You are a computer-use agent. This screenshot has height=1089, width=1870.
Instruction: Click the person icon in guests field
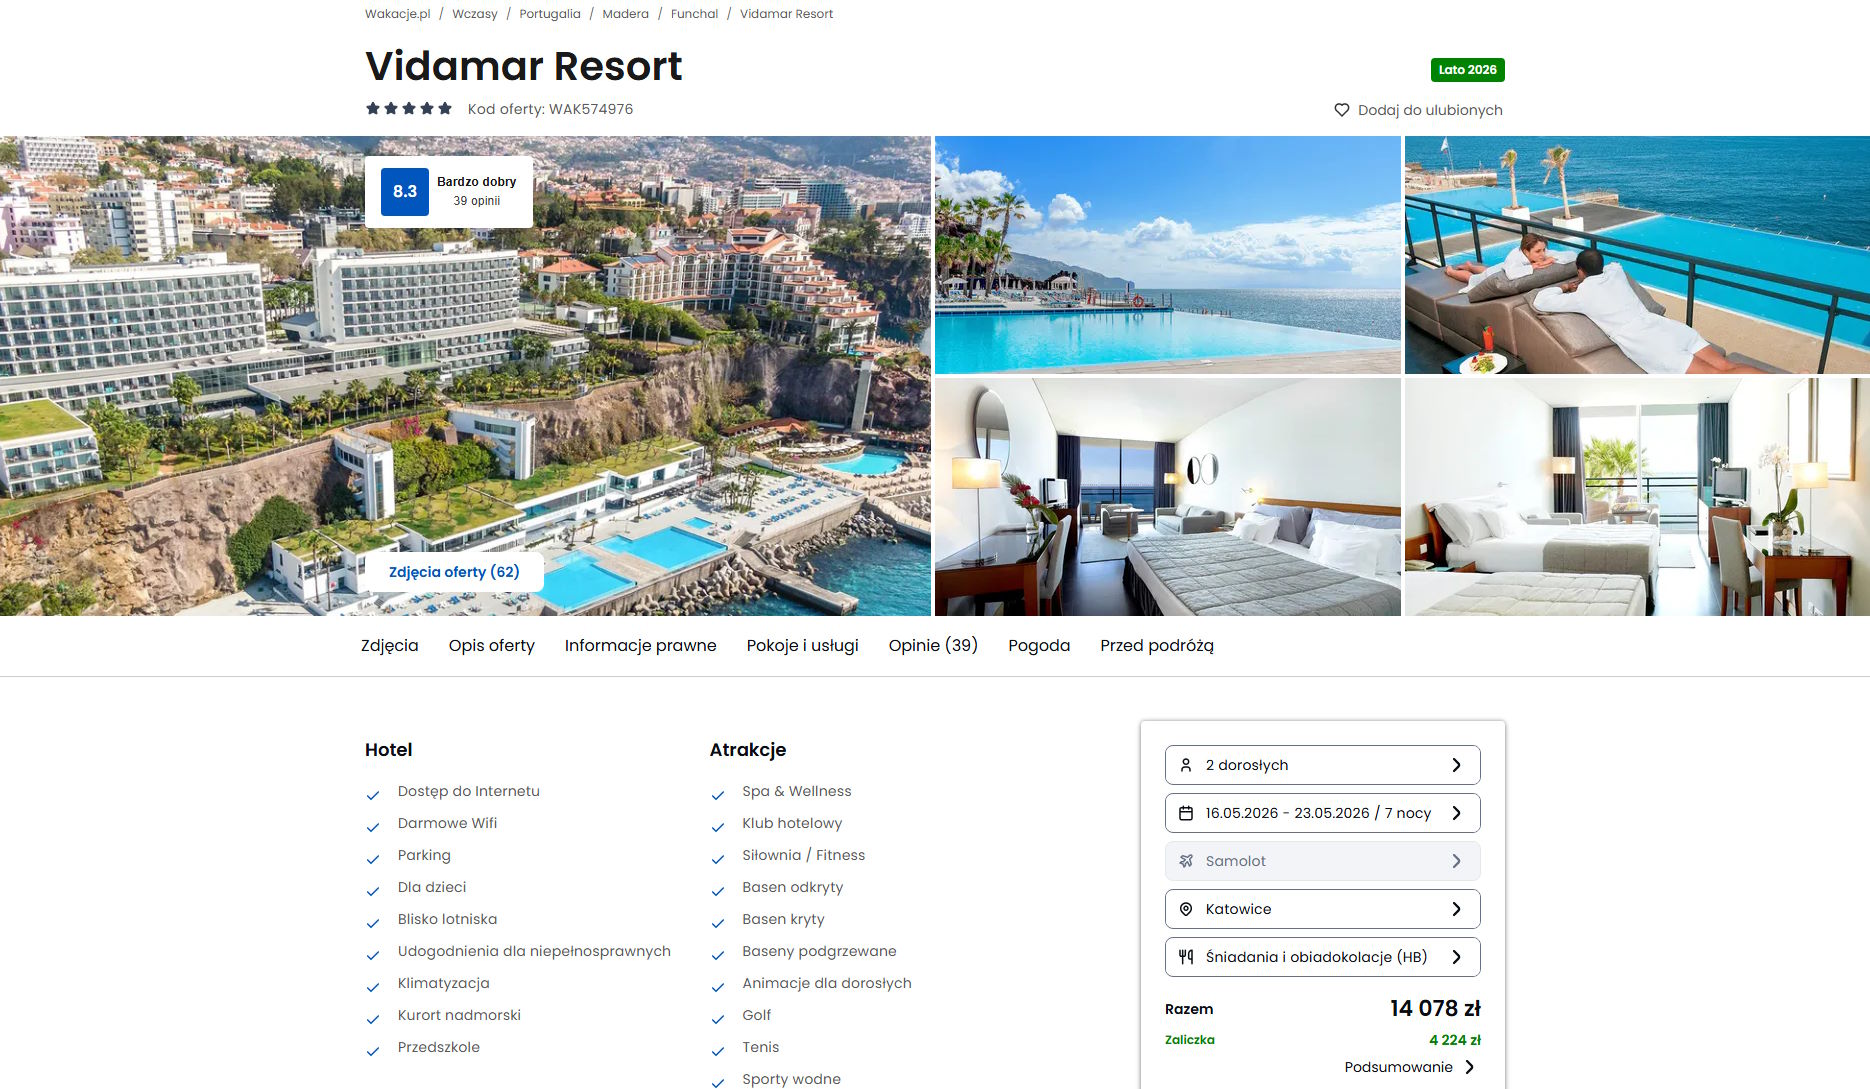pyautogui.click(x=1186, y=765)
